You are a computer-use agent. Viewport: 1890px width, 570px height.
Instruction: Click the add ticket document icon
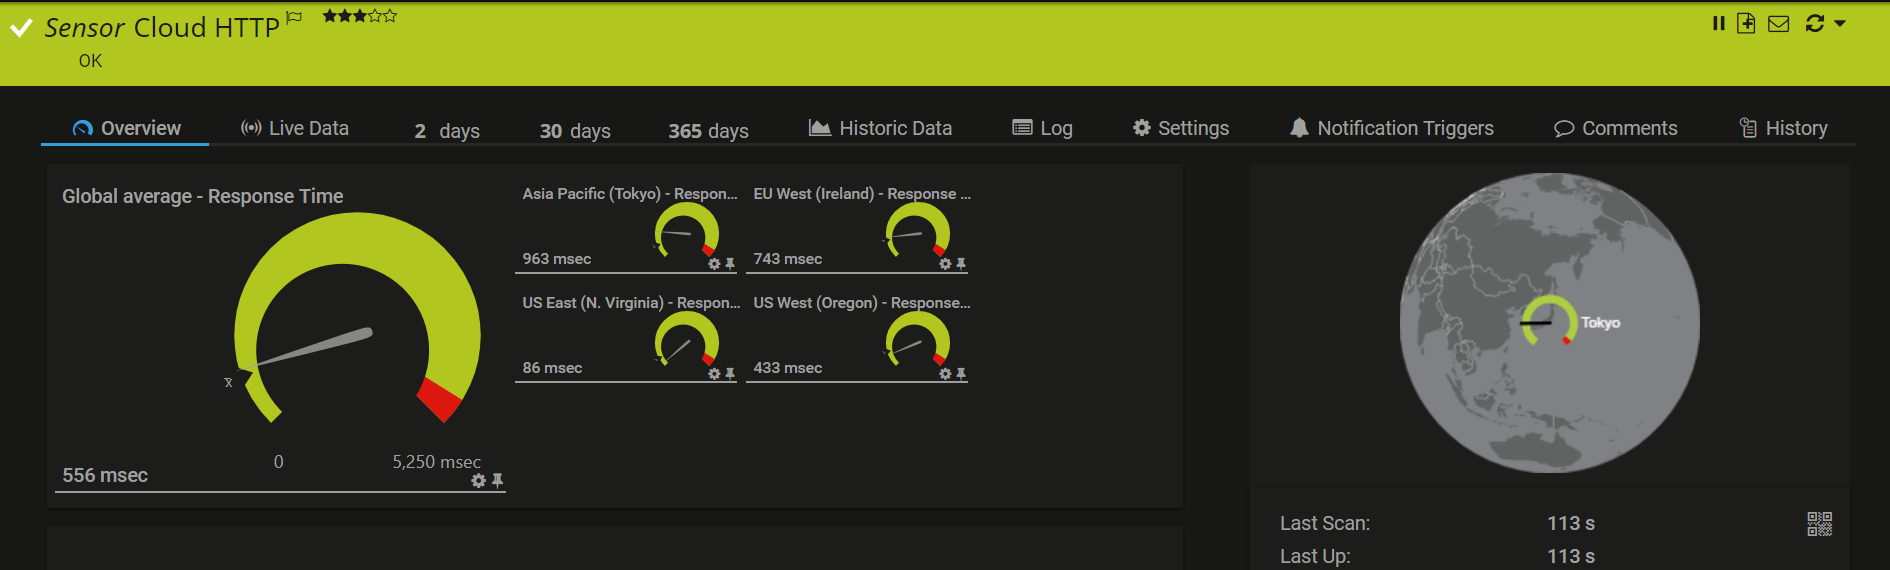(x=1746, y=23)
